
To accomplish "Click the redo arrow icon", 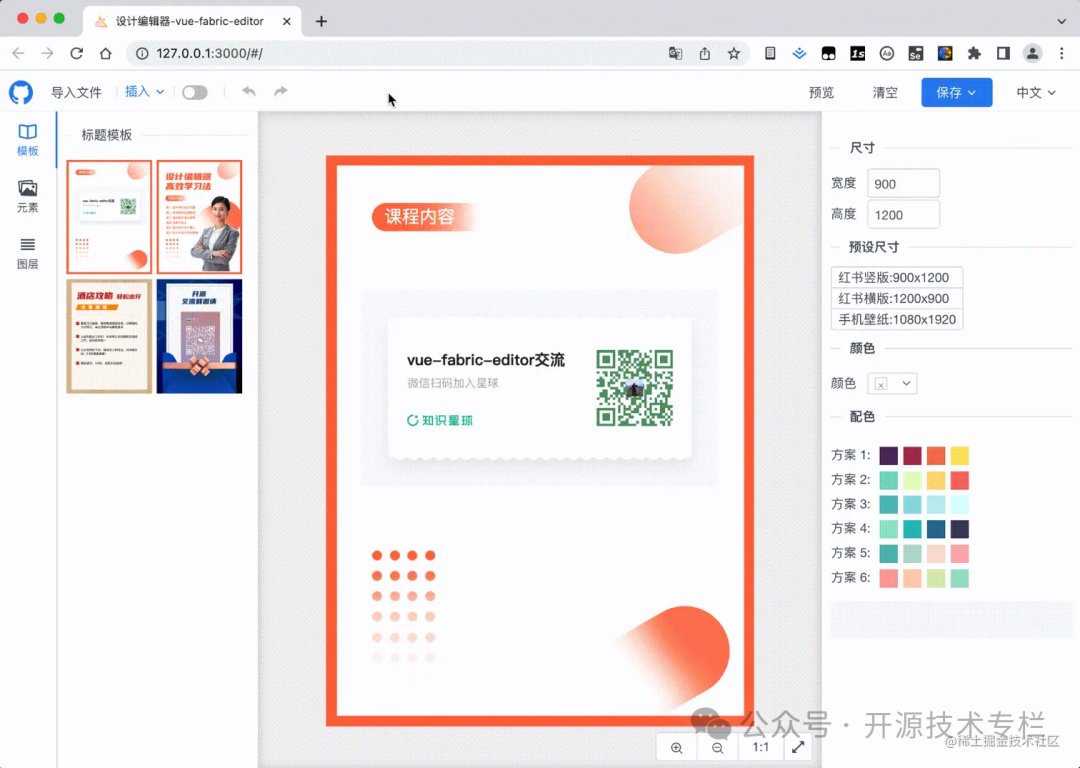I will [280, 92].
